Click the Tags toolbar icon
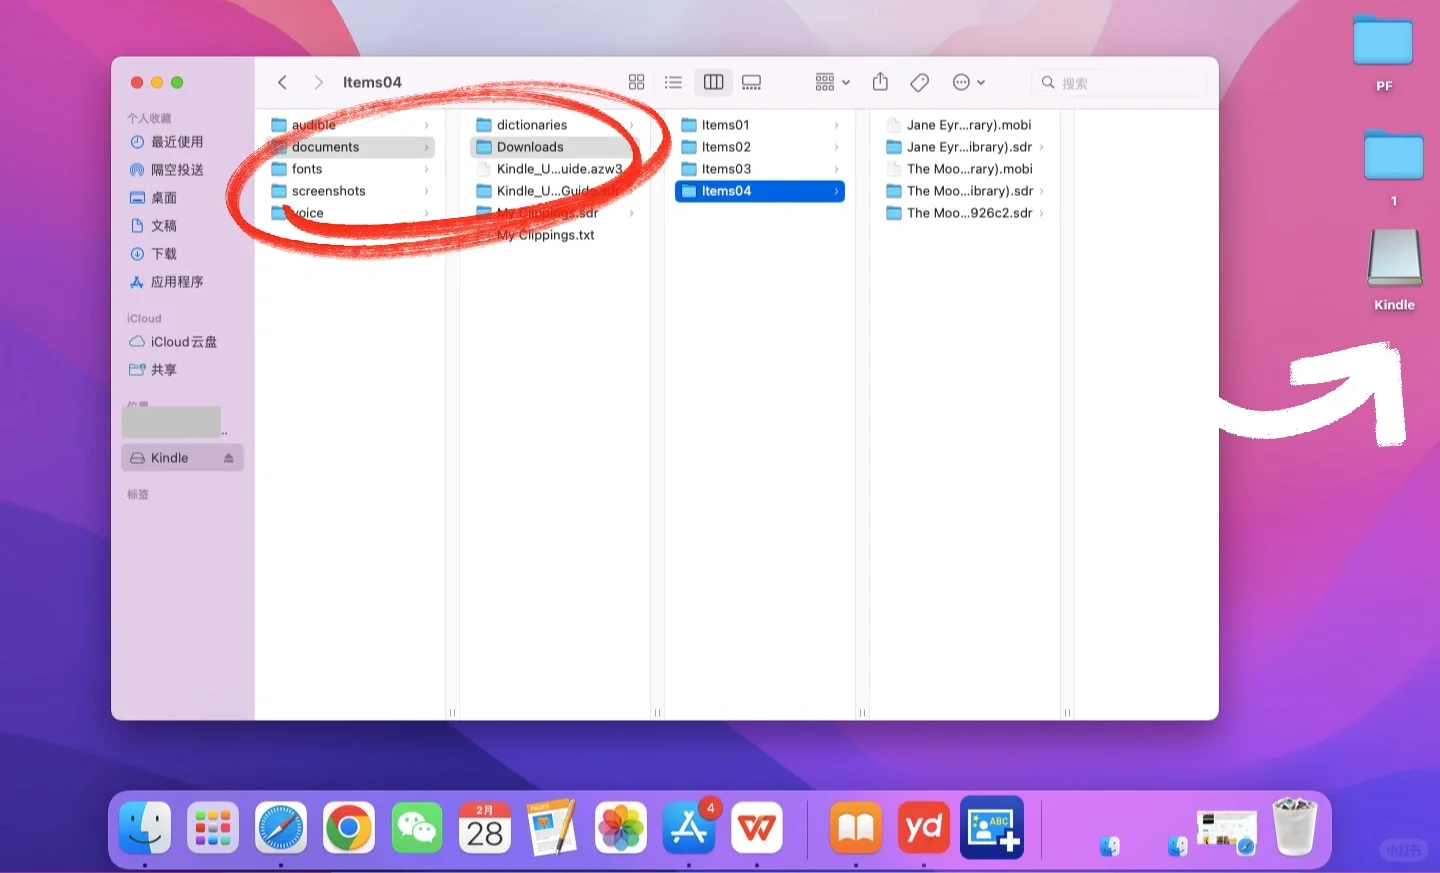1440x873 pixels. pos(920,82)
